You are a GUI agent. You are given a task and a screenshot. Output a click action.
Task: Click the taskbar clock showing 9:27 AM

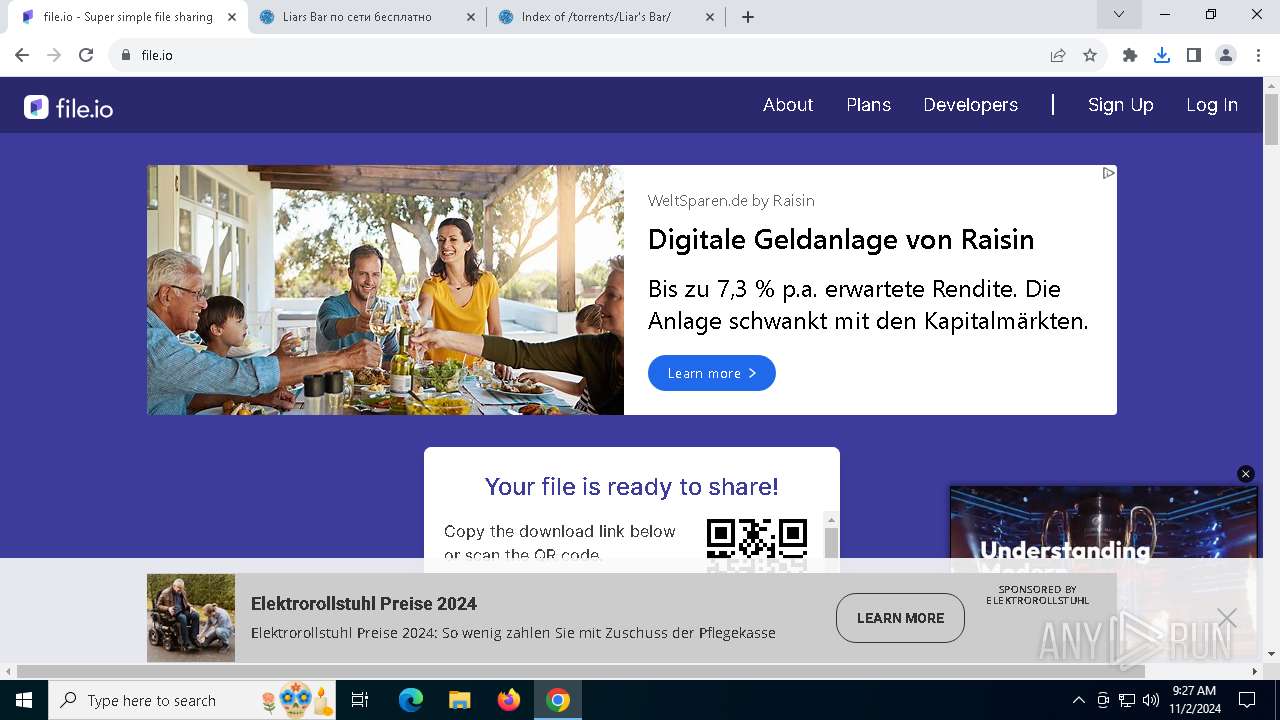point(1195,700)
